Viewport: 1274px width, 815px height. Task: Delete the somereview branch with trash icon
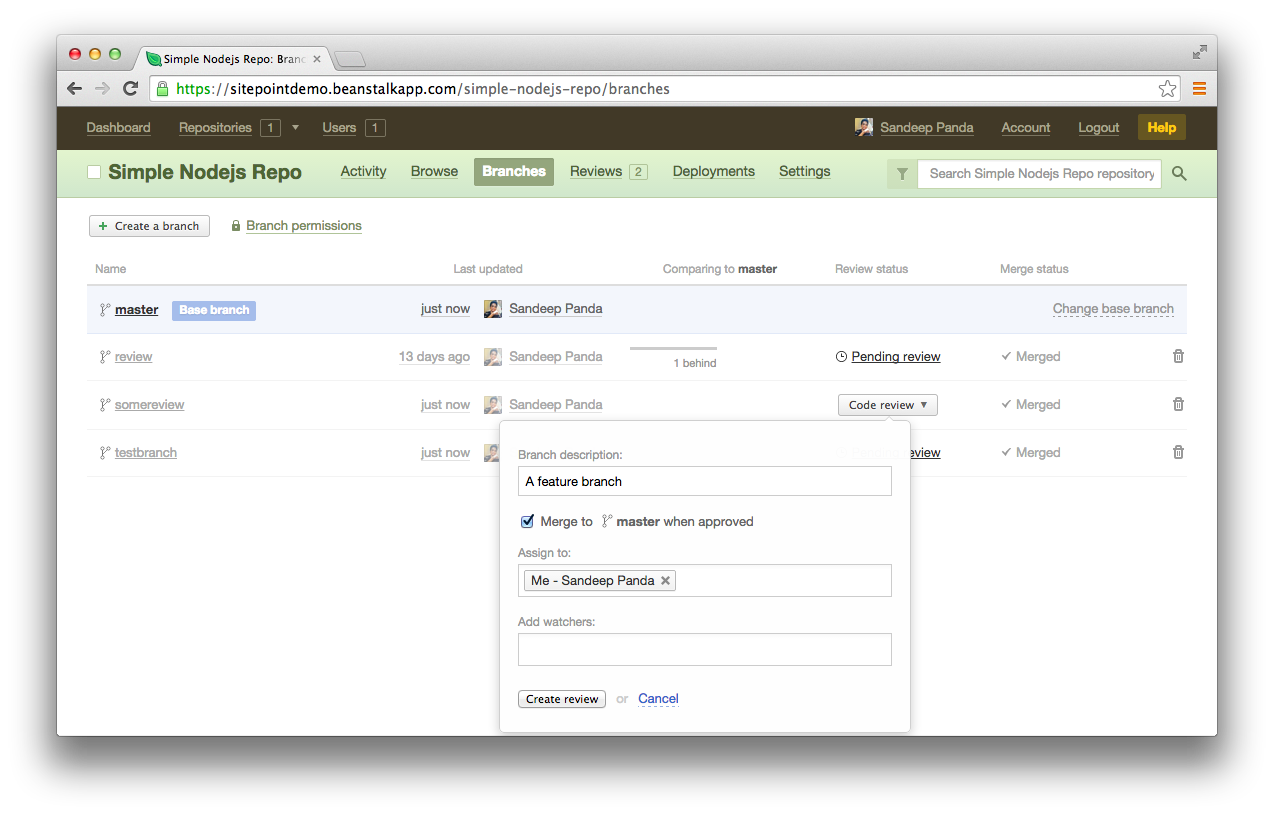[1178, 404]
